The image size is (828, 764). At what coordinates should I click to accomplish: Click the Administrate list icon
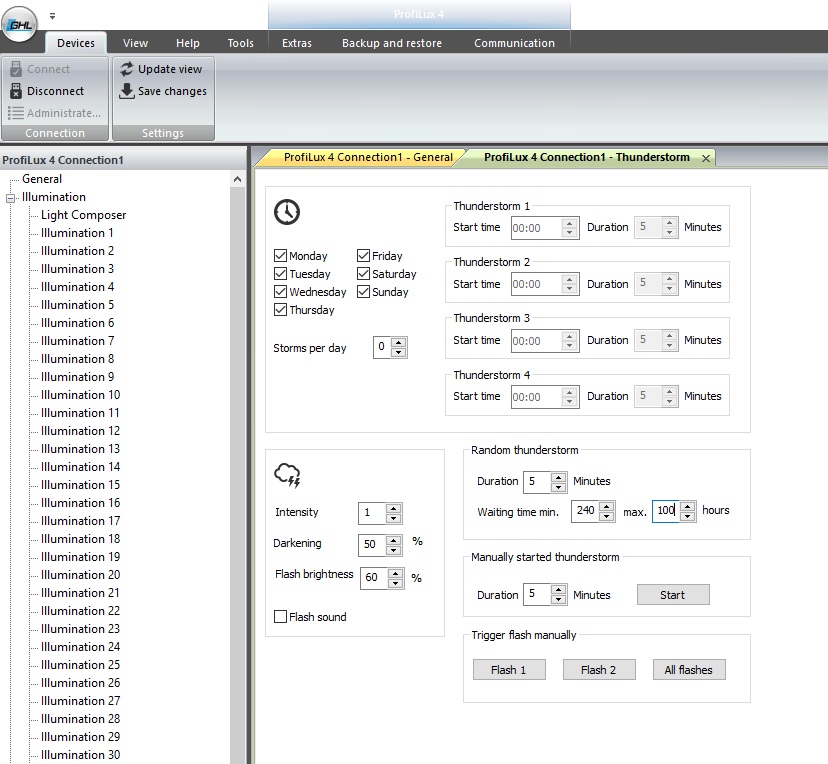[16, 113]
